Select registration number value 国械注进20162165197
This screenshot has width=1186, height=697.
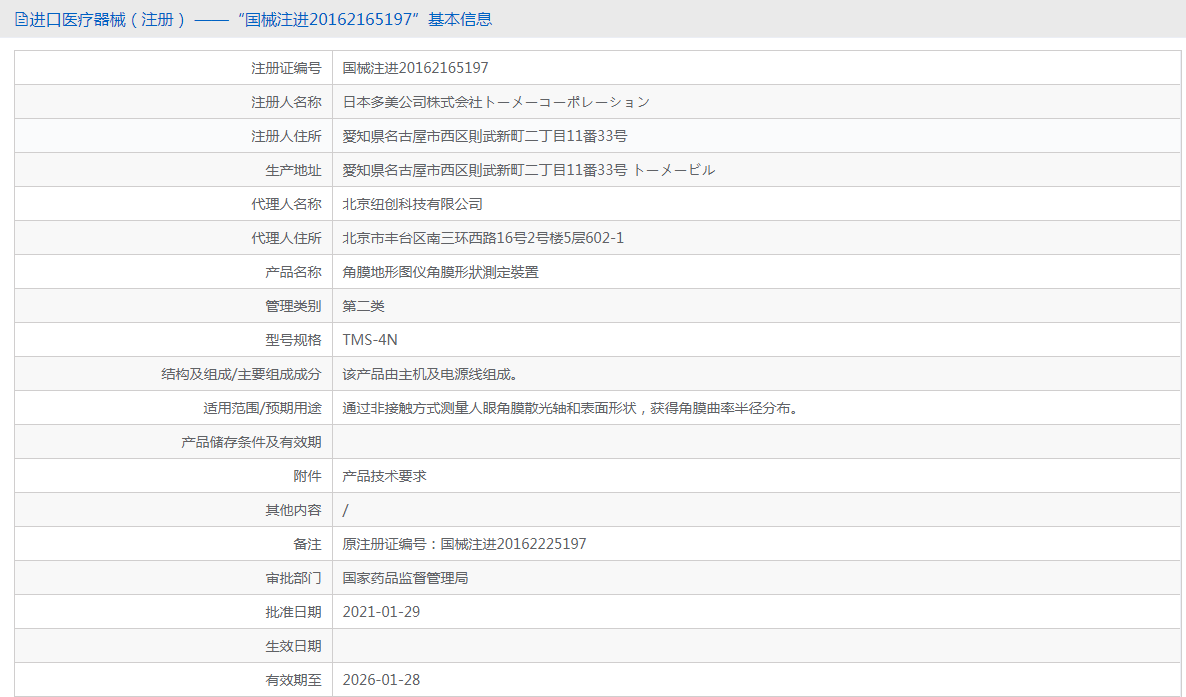(x=415, y=68)
